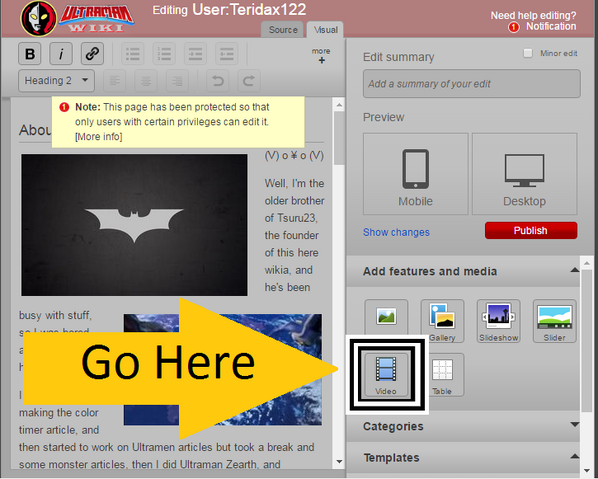Click Show changes link
This screenshot has height=479, width=598.
click(396, 232)
